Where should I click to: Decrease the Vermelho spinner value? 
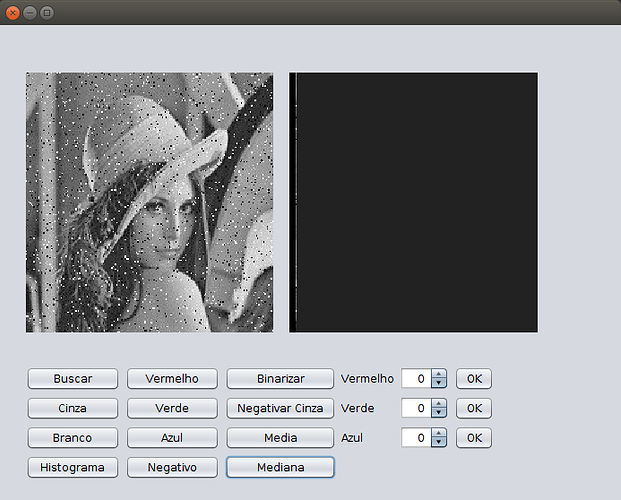[x=439, y=384]
